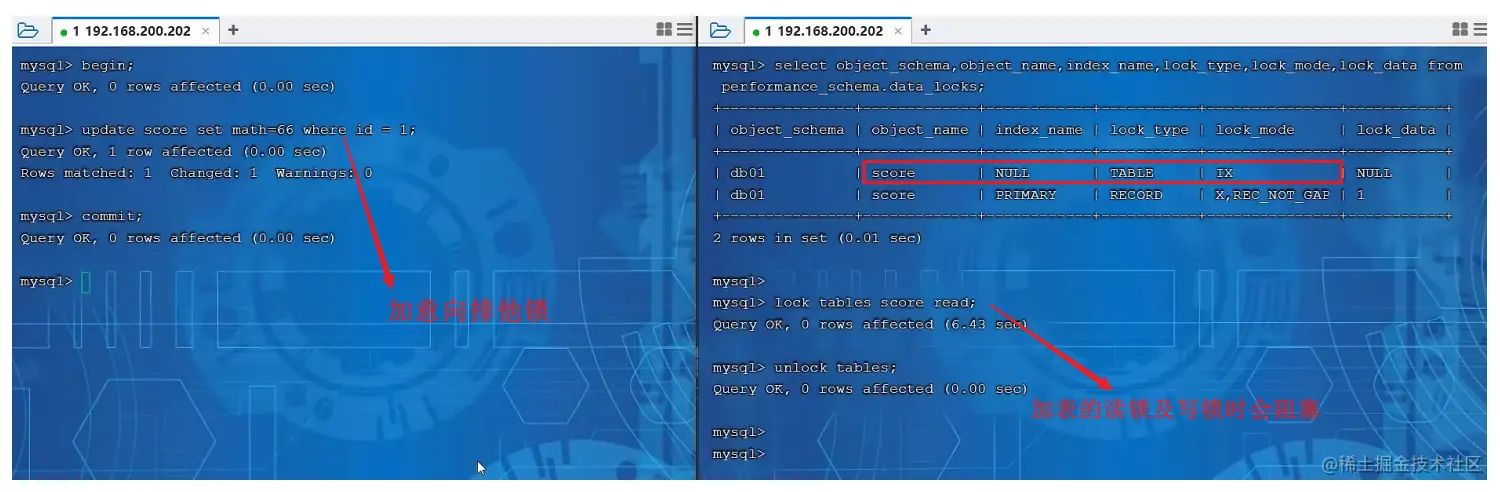Click the green status dot on left tab
The width and height of the screenshot is (1500, 492).
click(x=64, y=32)
